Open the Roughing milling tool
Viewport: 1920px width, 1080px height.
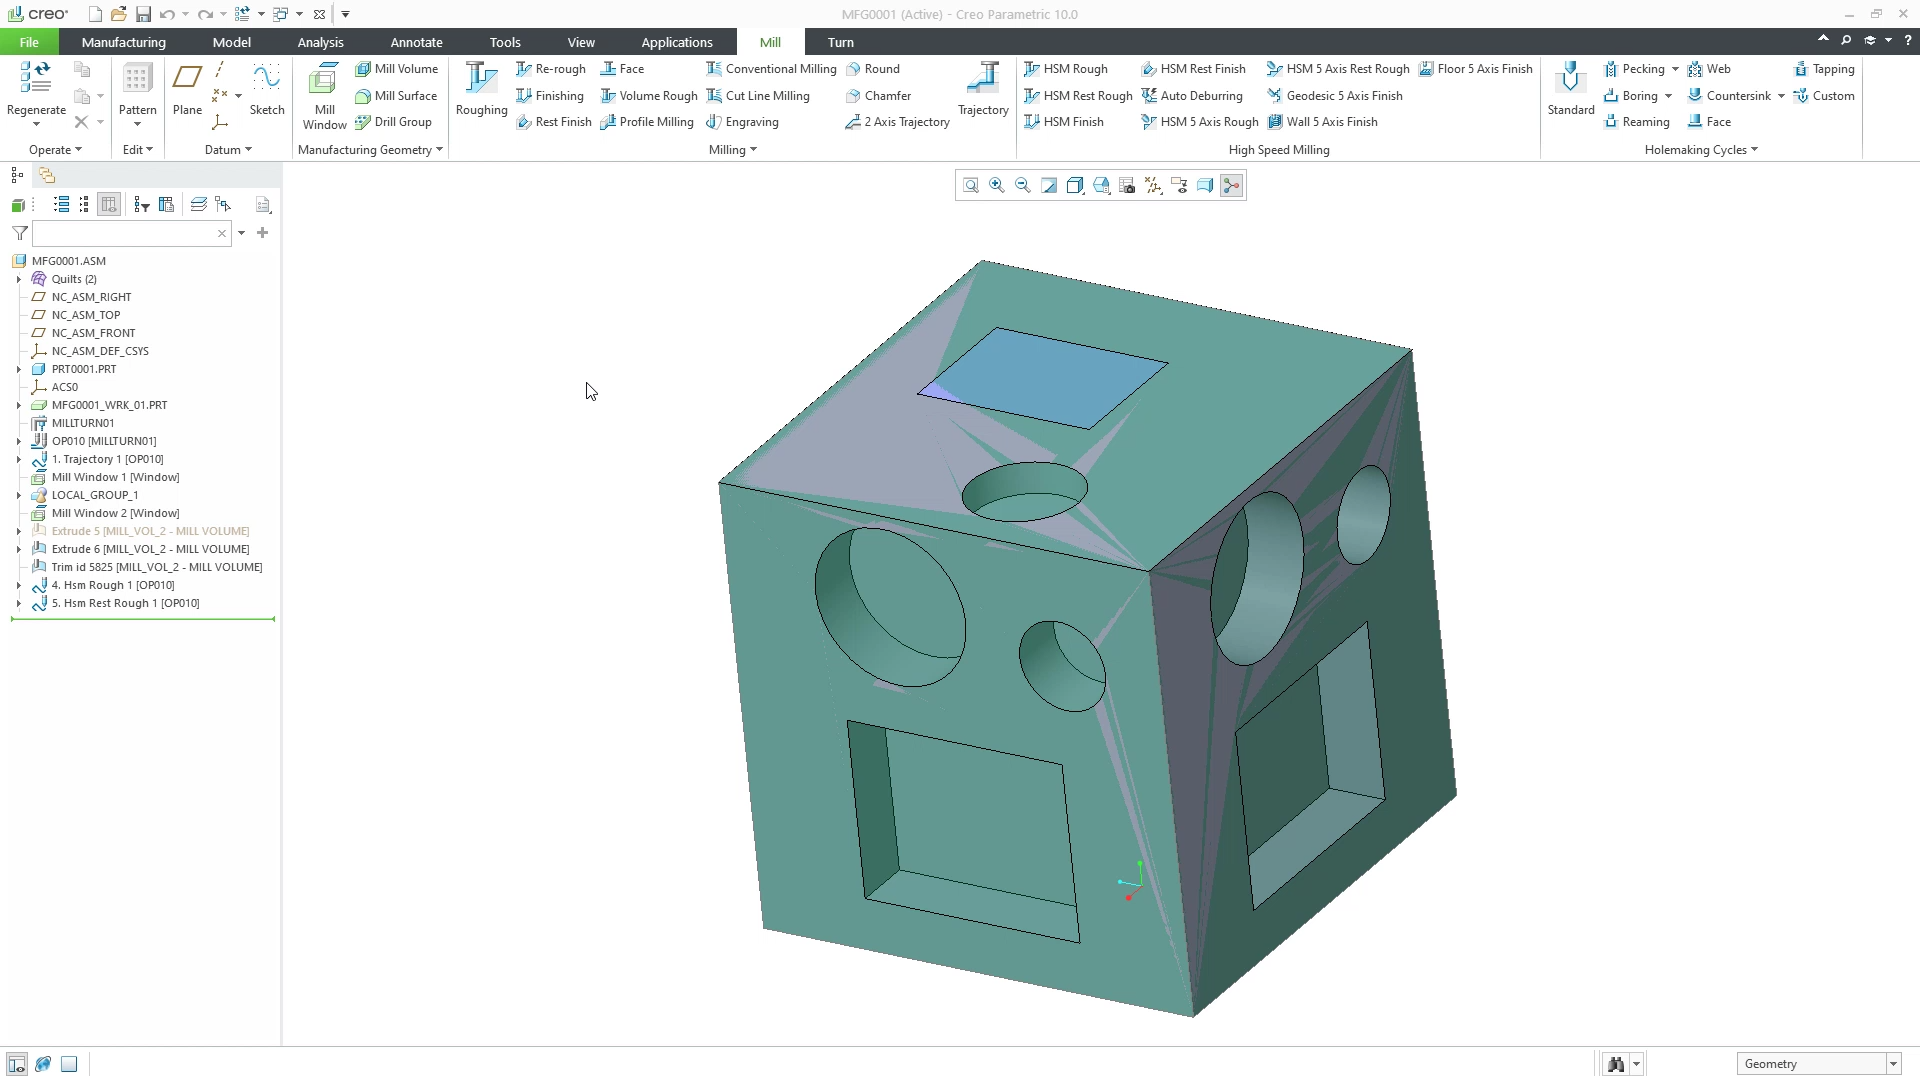coord(480,92)
